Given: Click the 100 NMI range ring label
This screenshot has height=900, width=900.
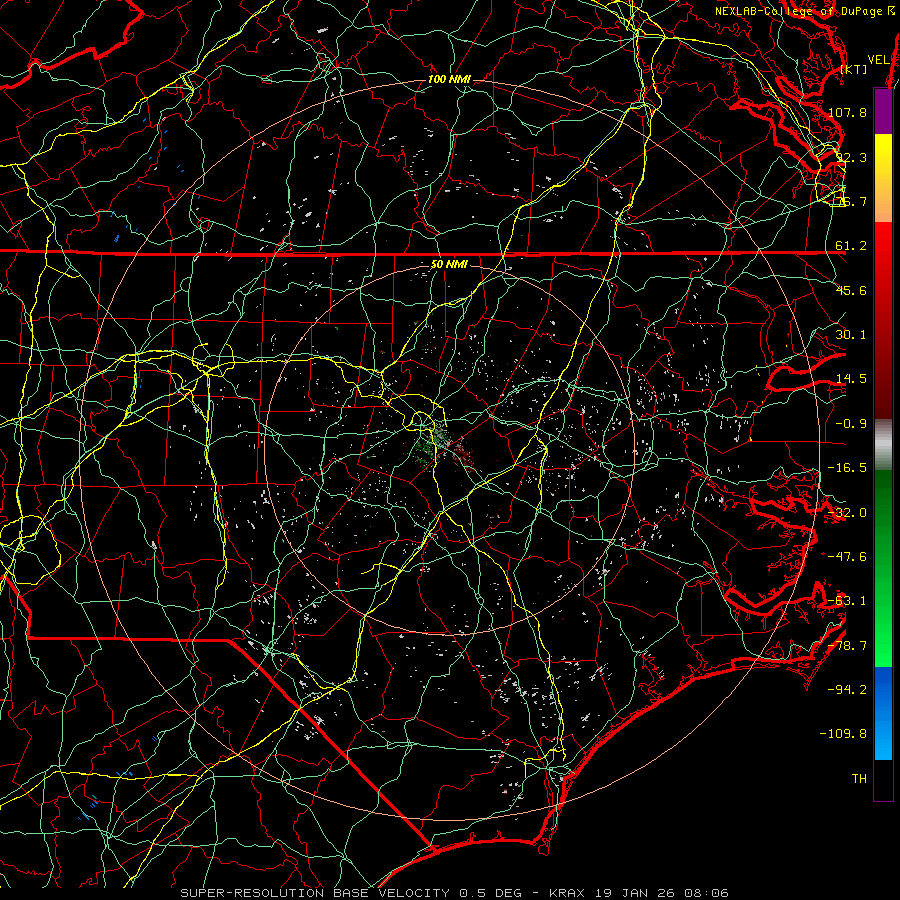Looking at the screenshot, I should point(449,79).
